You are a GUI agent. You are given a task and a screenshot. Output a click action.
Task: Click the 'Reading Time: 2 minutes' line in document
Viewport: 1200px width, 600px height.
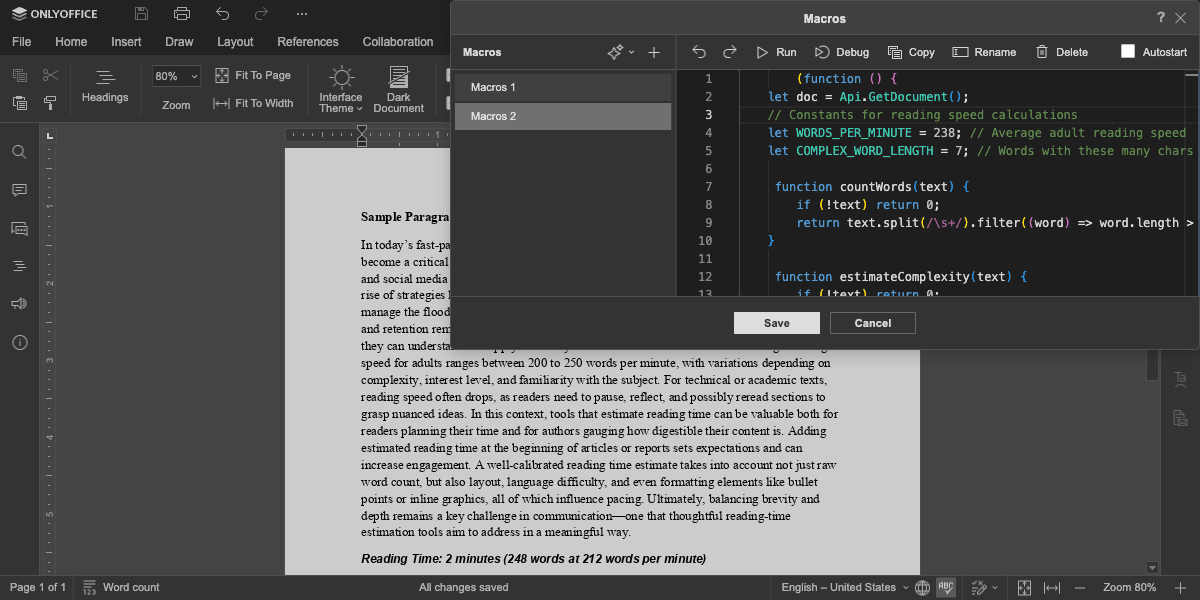(533, 558)
